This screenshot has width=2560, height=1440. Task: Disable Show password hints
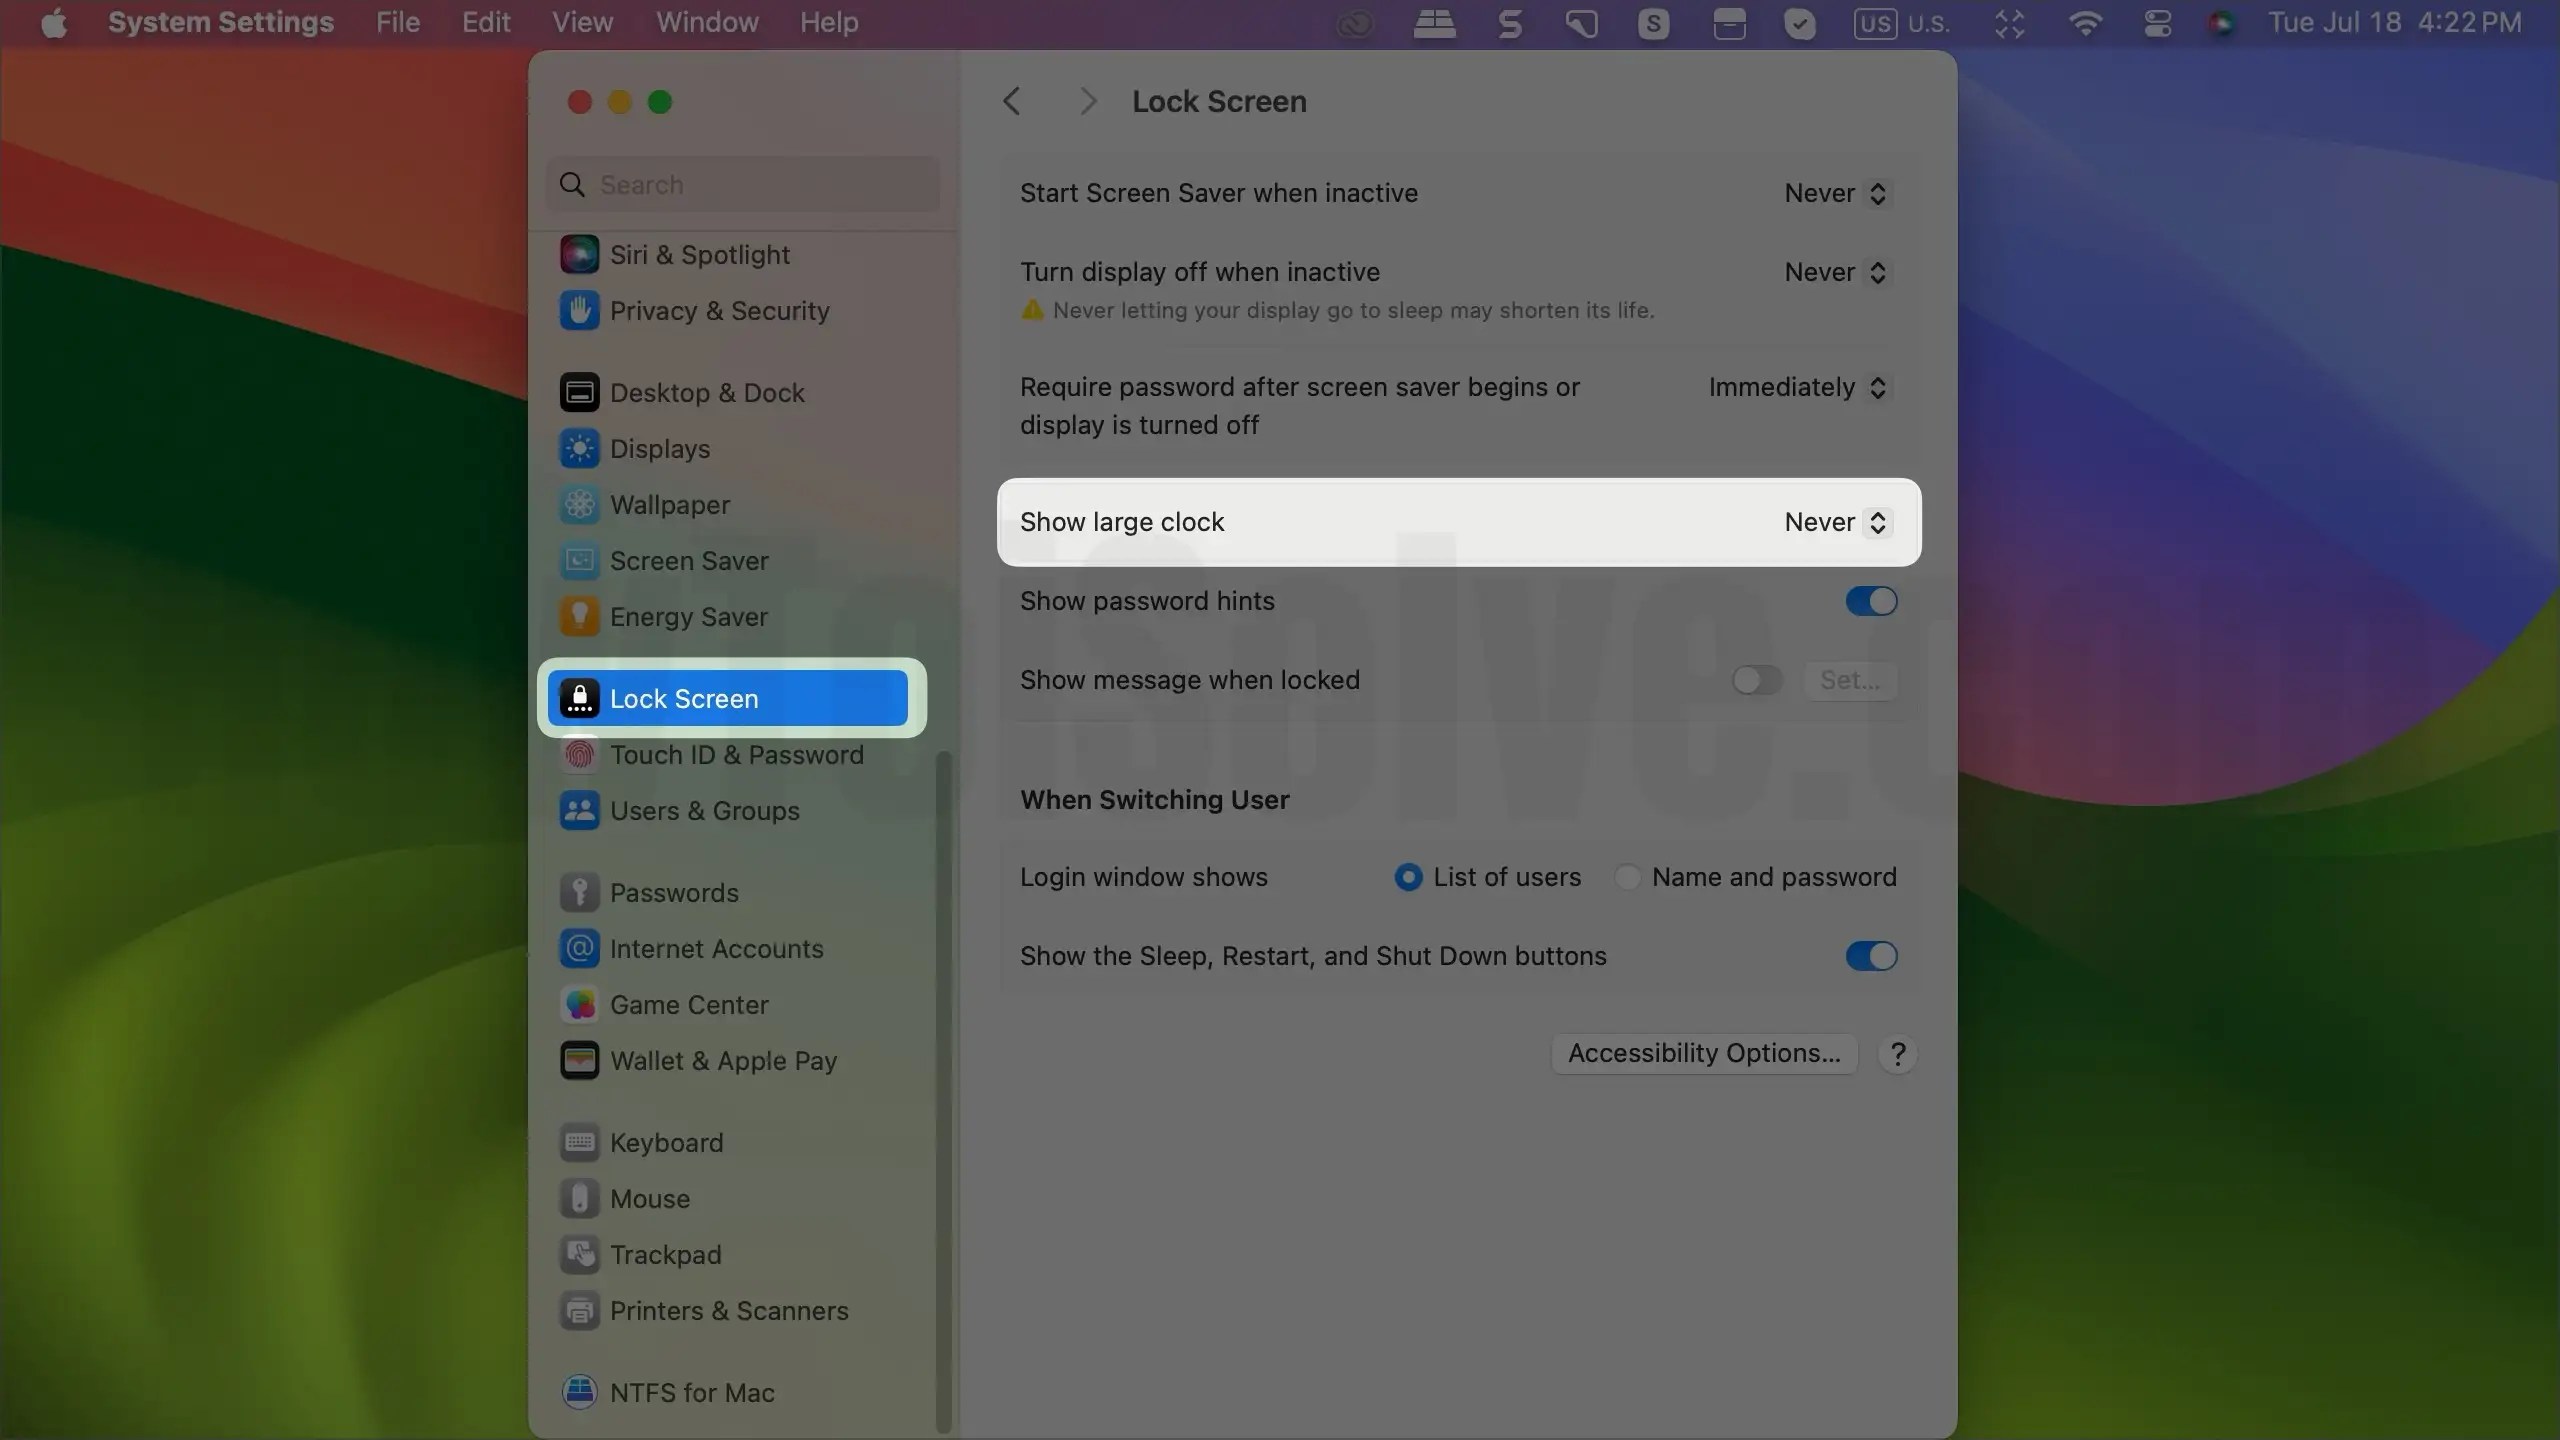(x=1869, y=600)
